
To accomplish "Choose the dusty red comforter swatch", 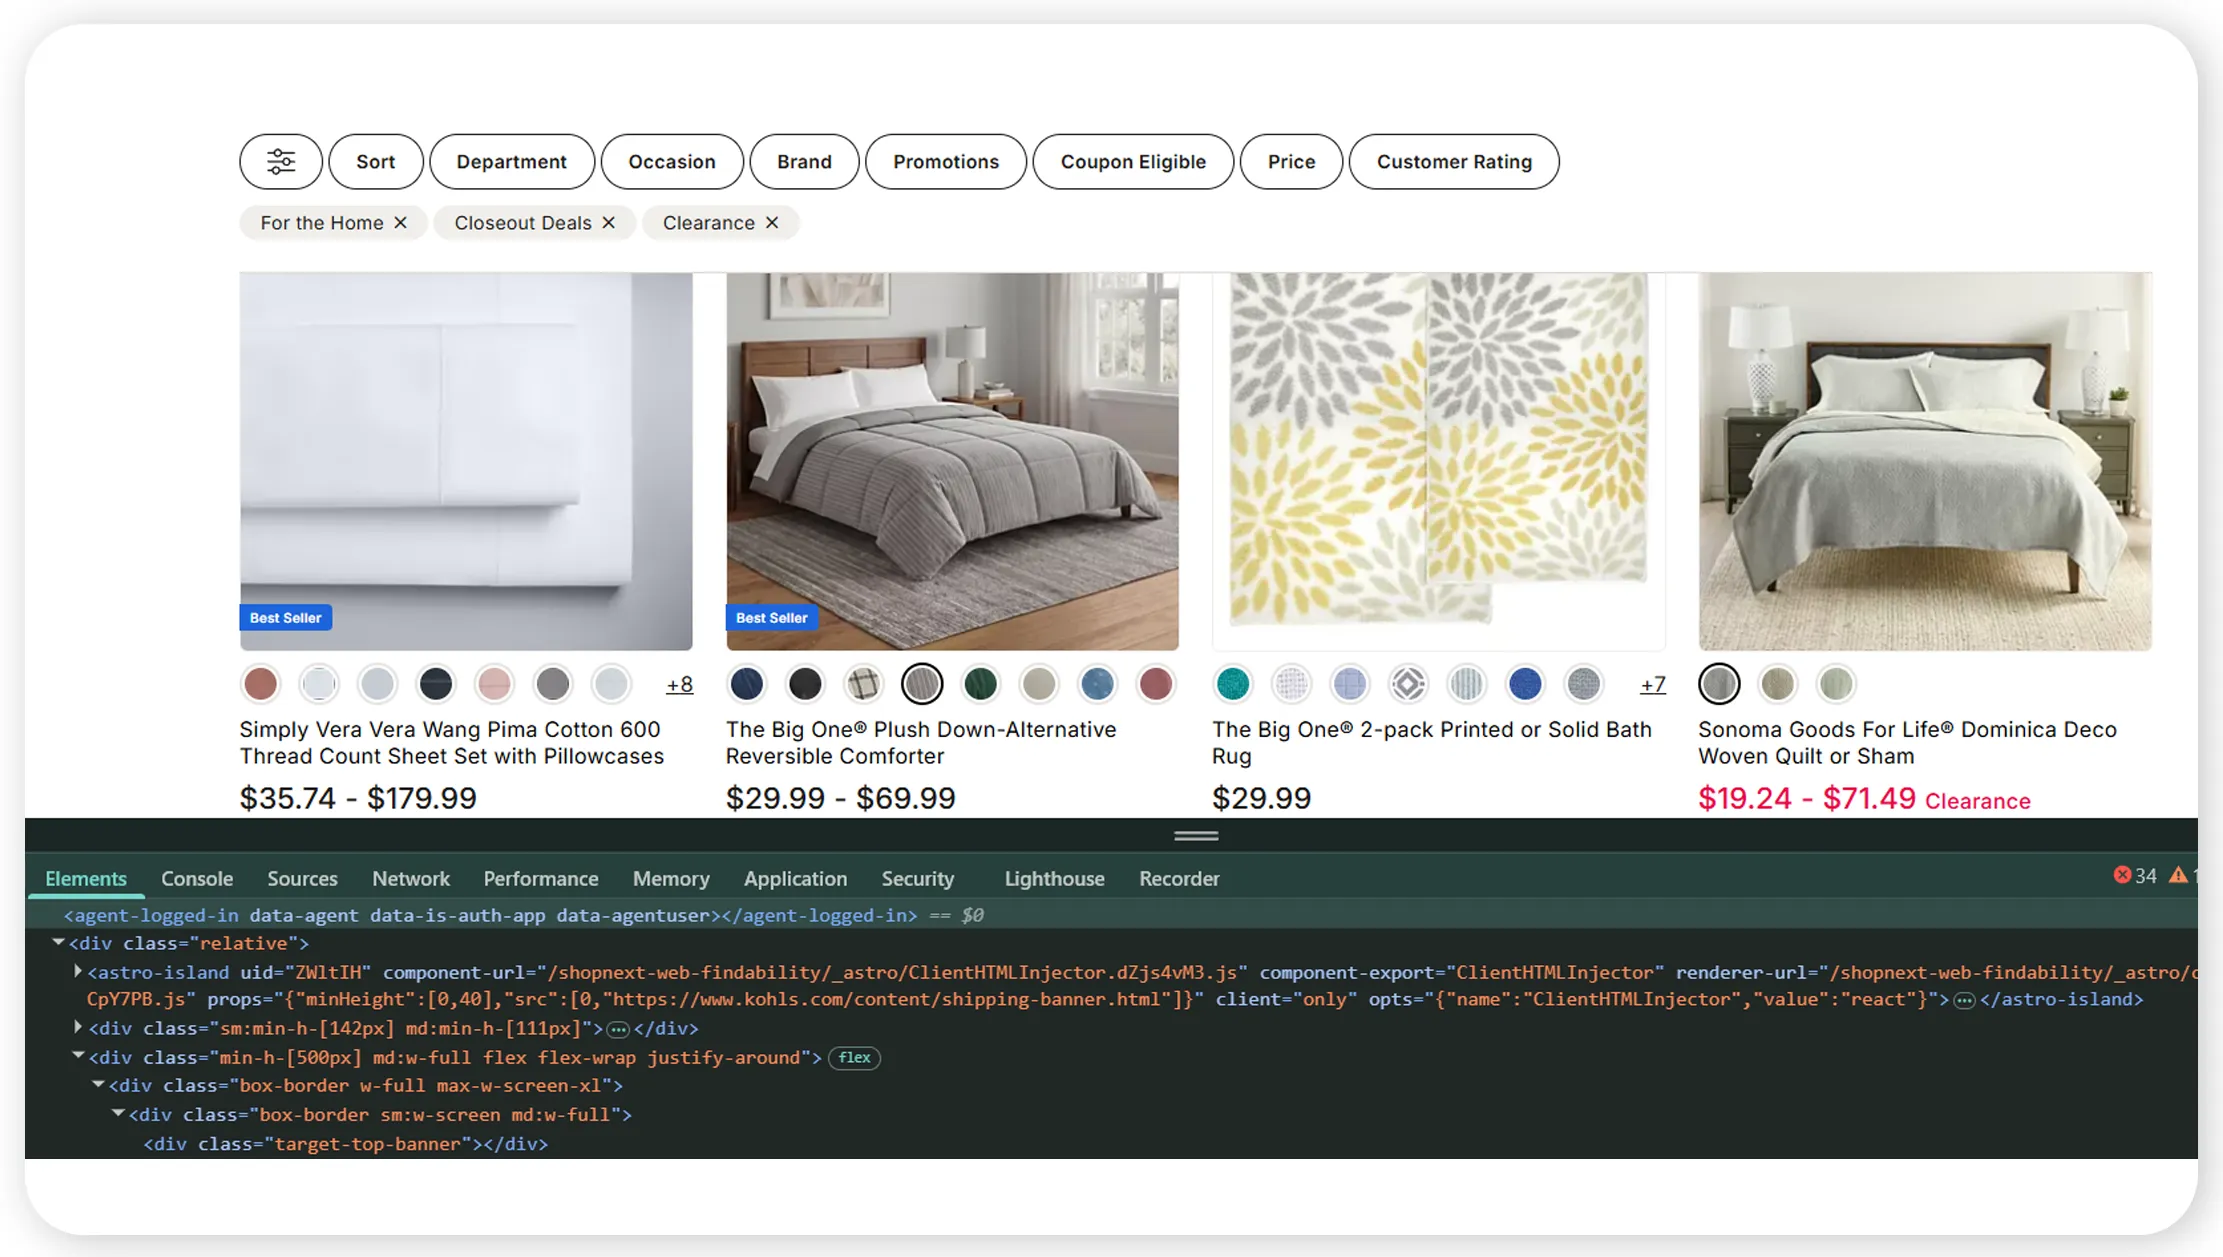I will tap(1156, 684).
